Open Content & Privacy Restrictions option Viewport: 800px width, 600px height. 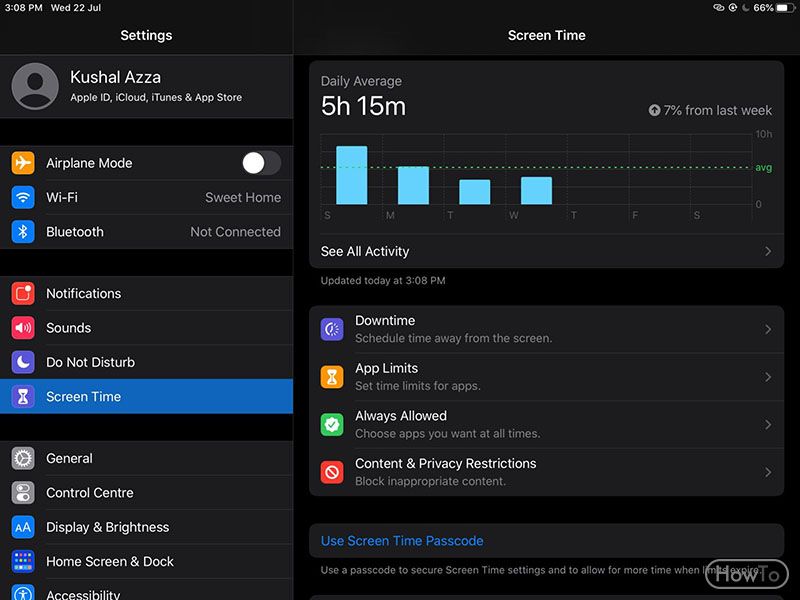pos(546,472)
